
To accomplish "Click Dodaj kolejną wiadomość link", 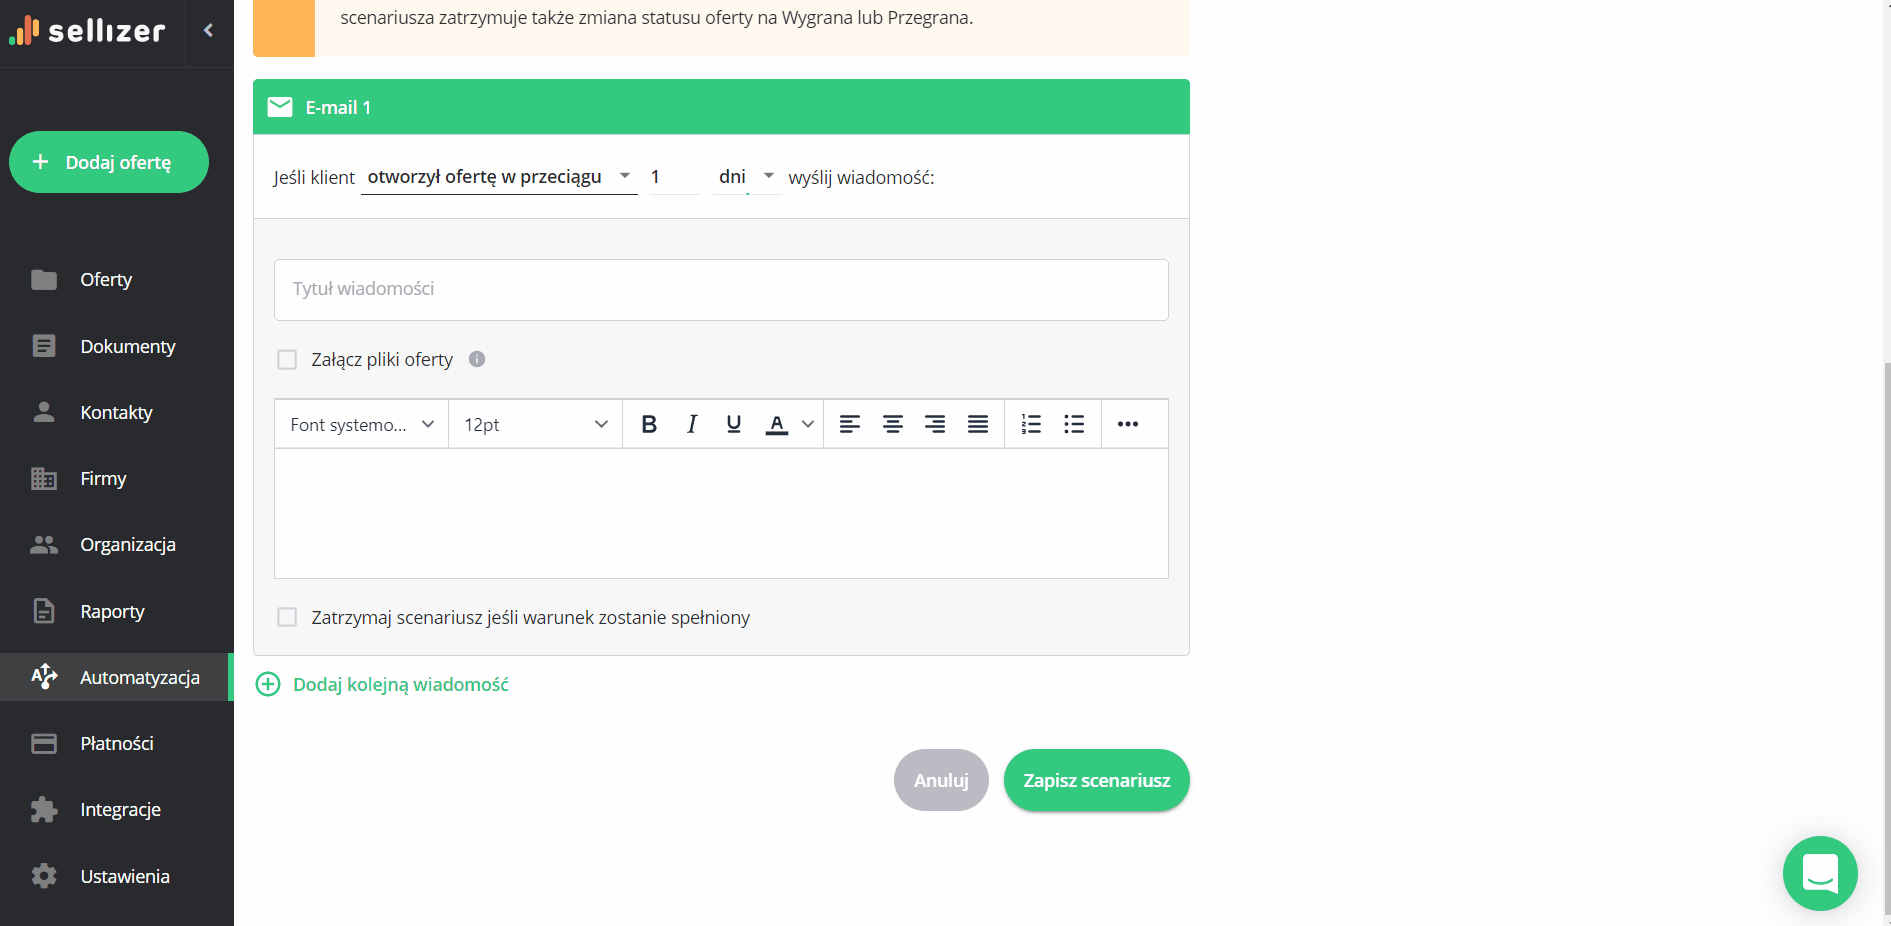I will coord(400,685).
